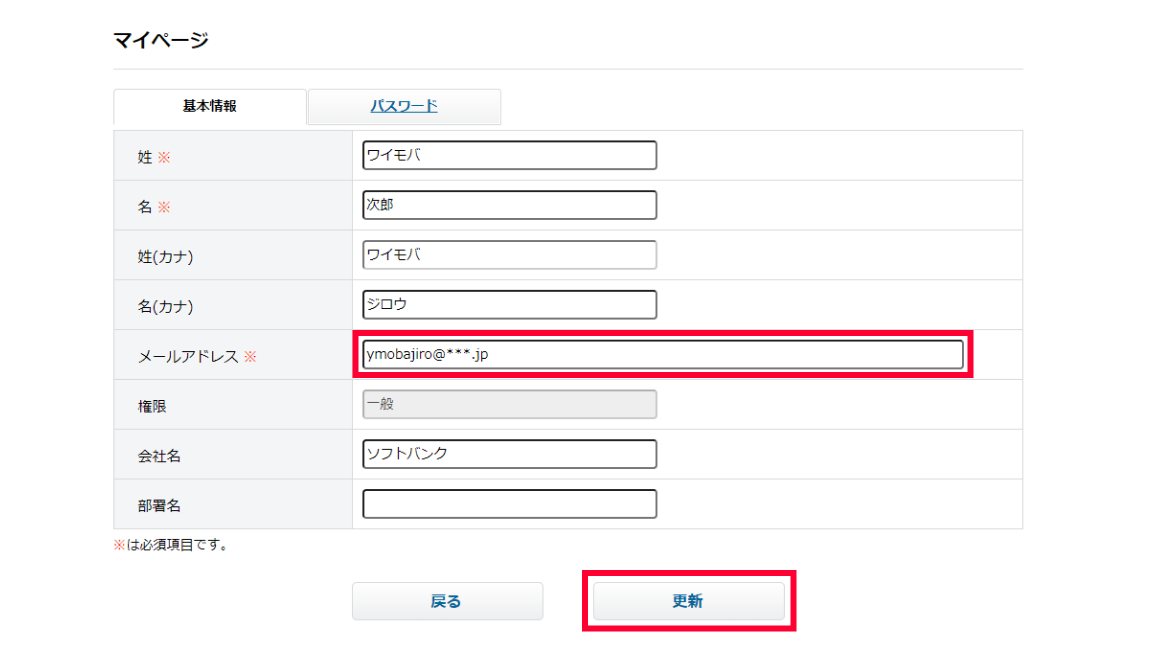Image resolution: width=1152 pixels, height=648 pixels.
Task: Focus the 会社名 field containing ソフトバンク
Action: click(509, 454)
